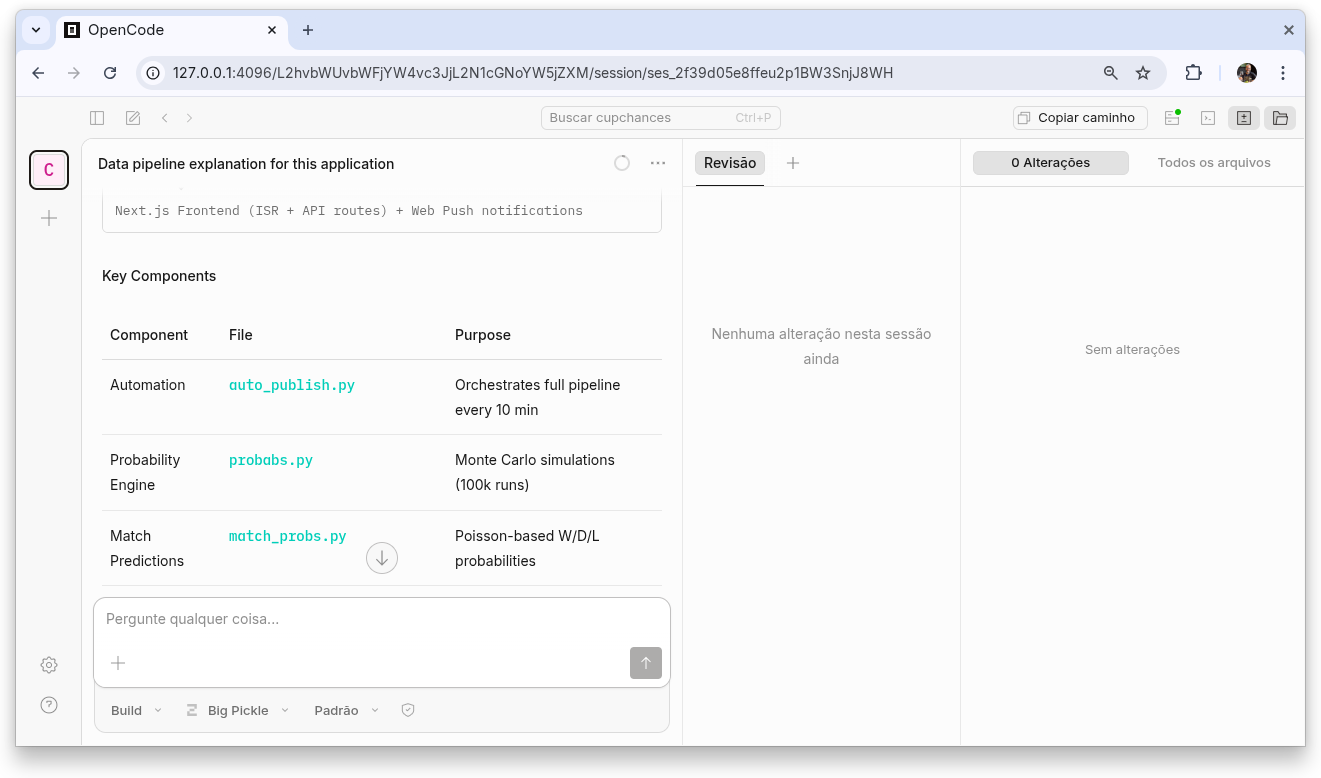Open the help question mark icon
The height and width of the screenshot is (778, 1321).
click(x=49, y=705)
